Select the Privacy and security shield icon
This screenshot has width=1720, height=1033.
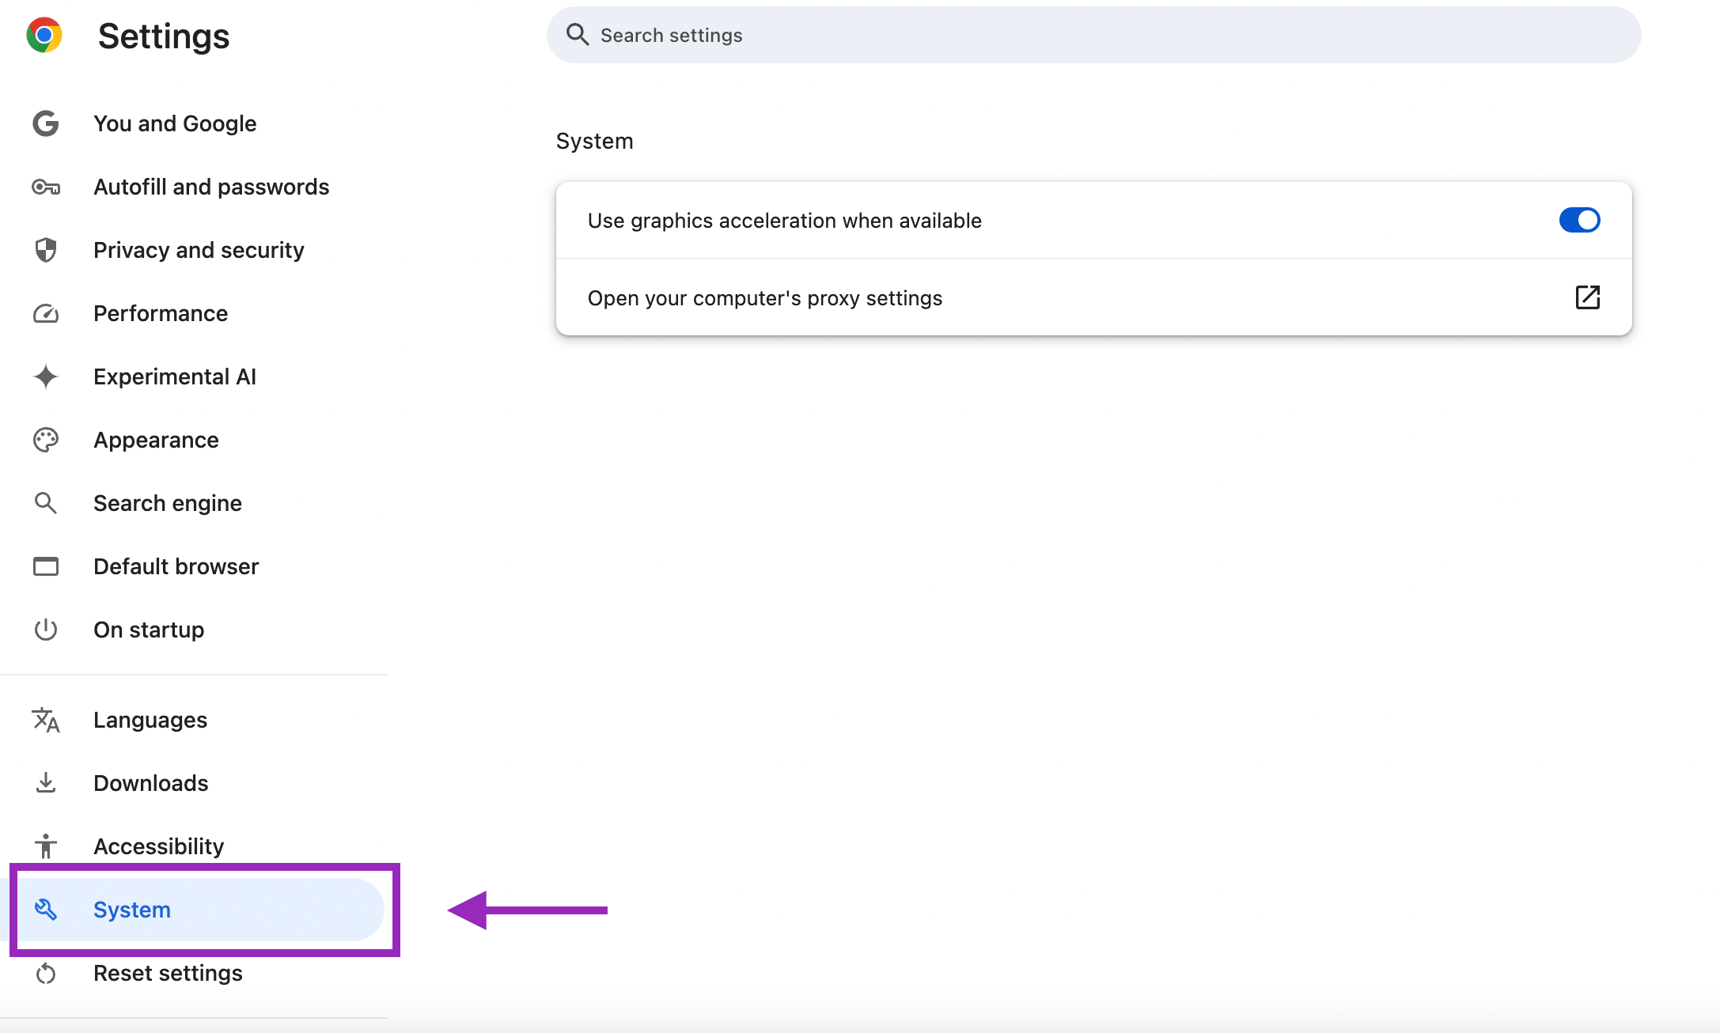tap(46, 250)
